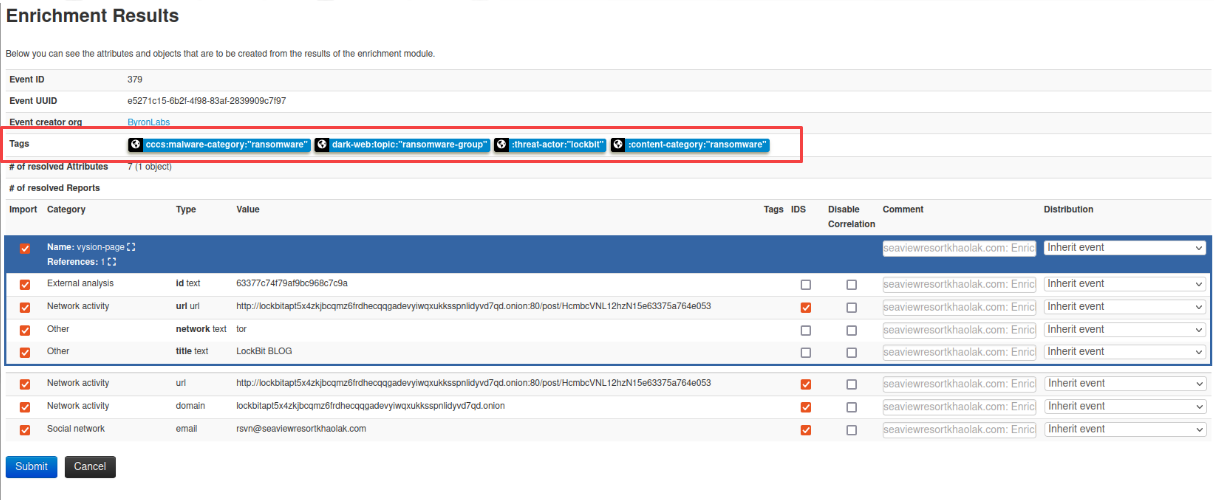Click the ByronLabs organisation link
This screenshot has height=500, width=1214.
coord(150,122)
